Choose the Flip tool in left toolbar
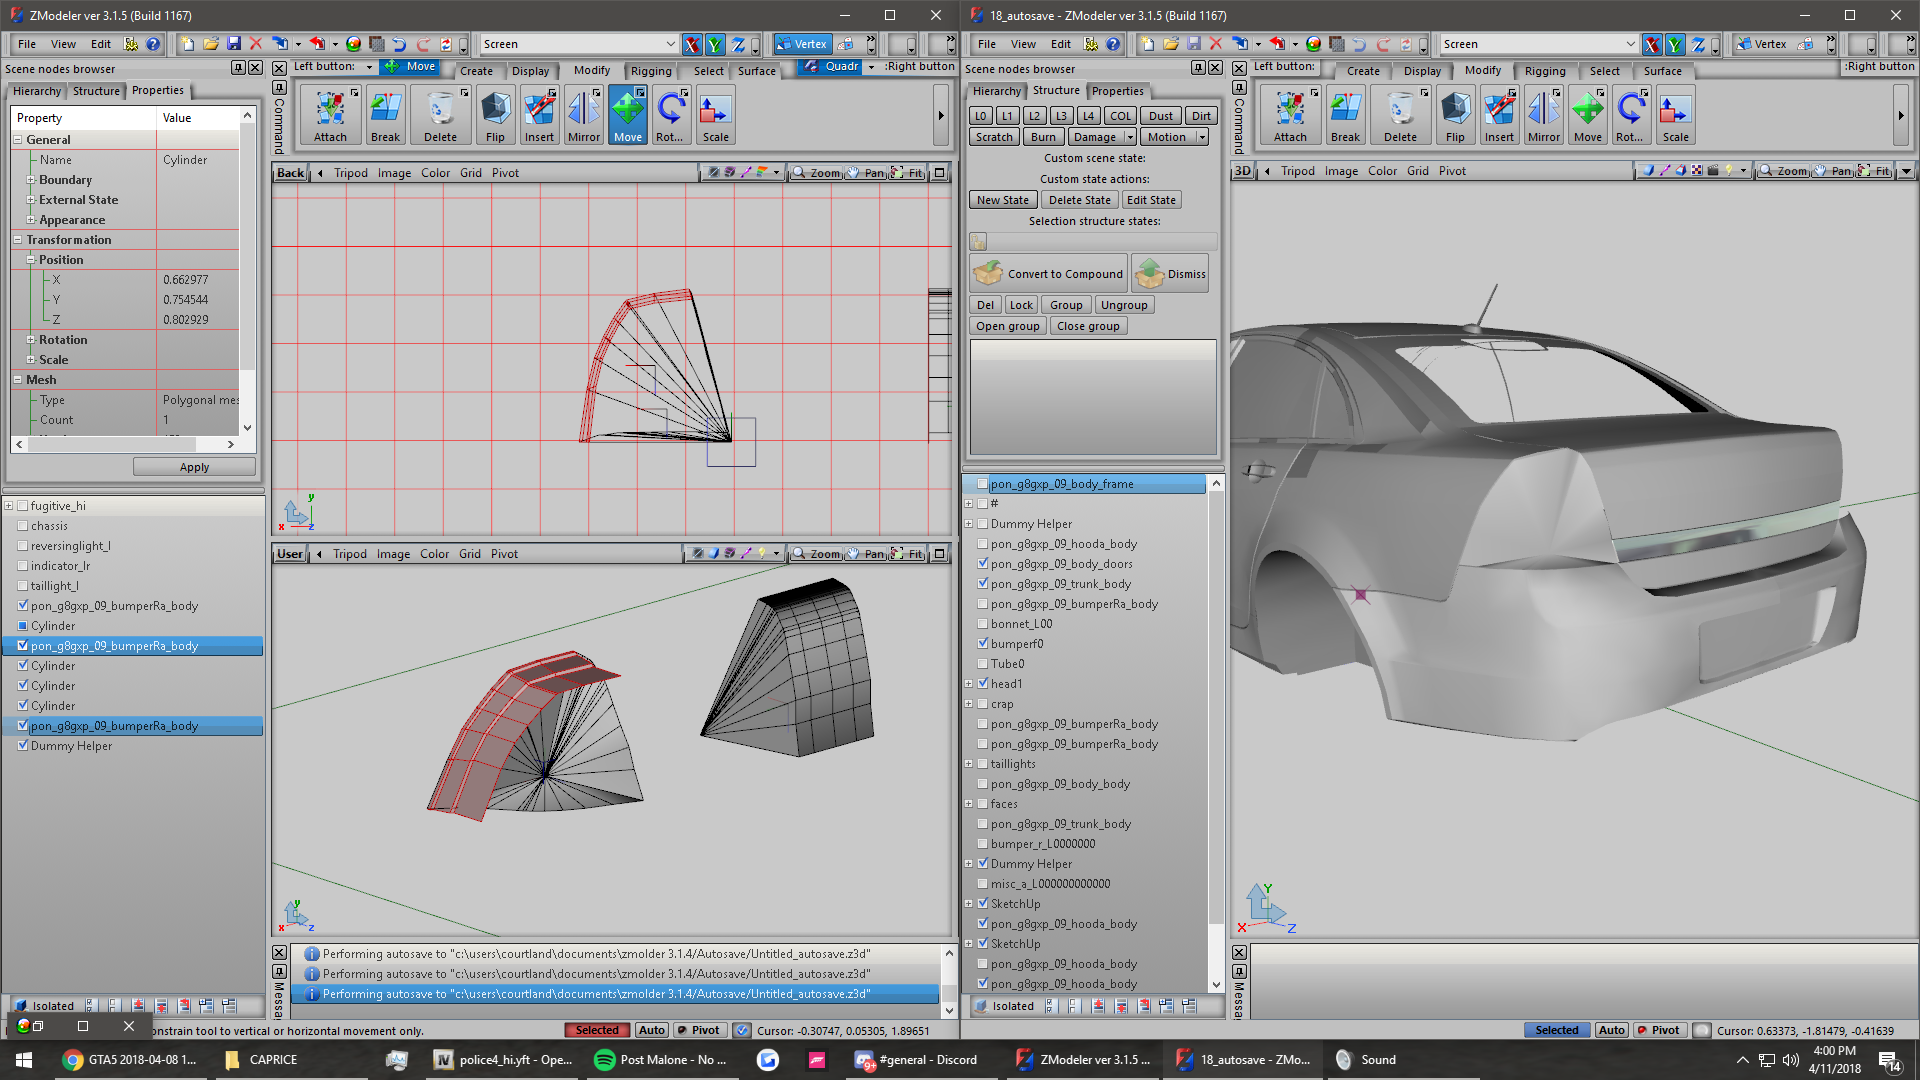1920x1080 pixels. pyautogui.click(x=495, y=116)
